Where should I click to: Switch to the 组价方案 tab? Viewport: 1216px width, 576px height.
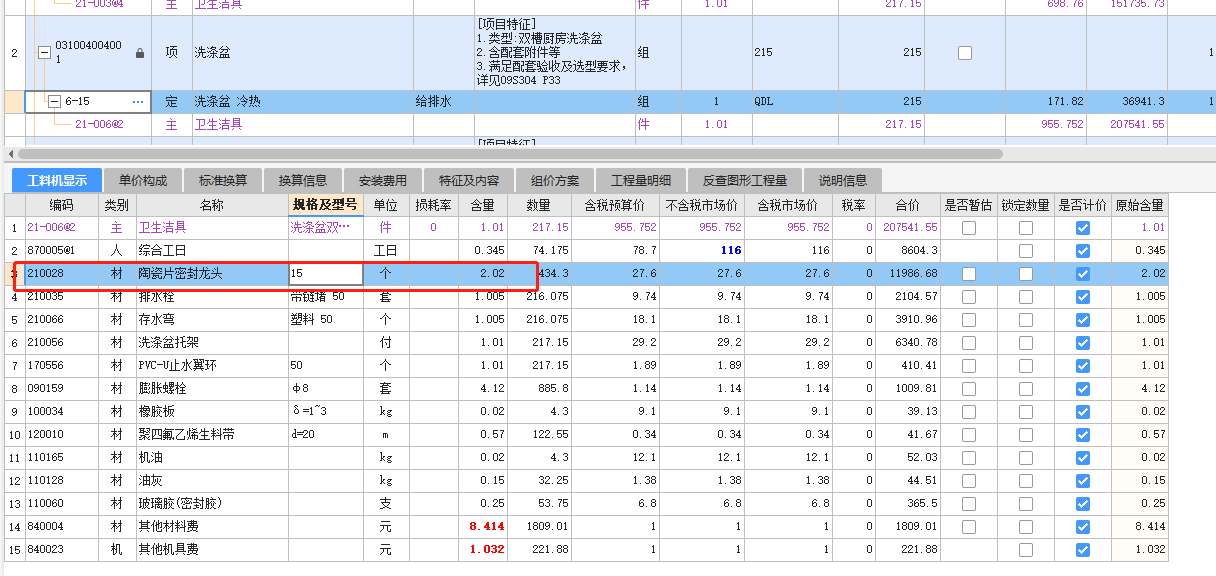click(555, 181)
